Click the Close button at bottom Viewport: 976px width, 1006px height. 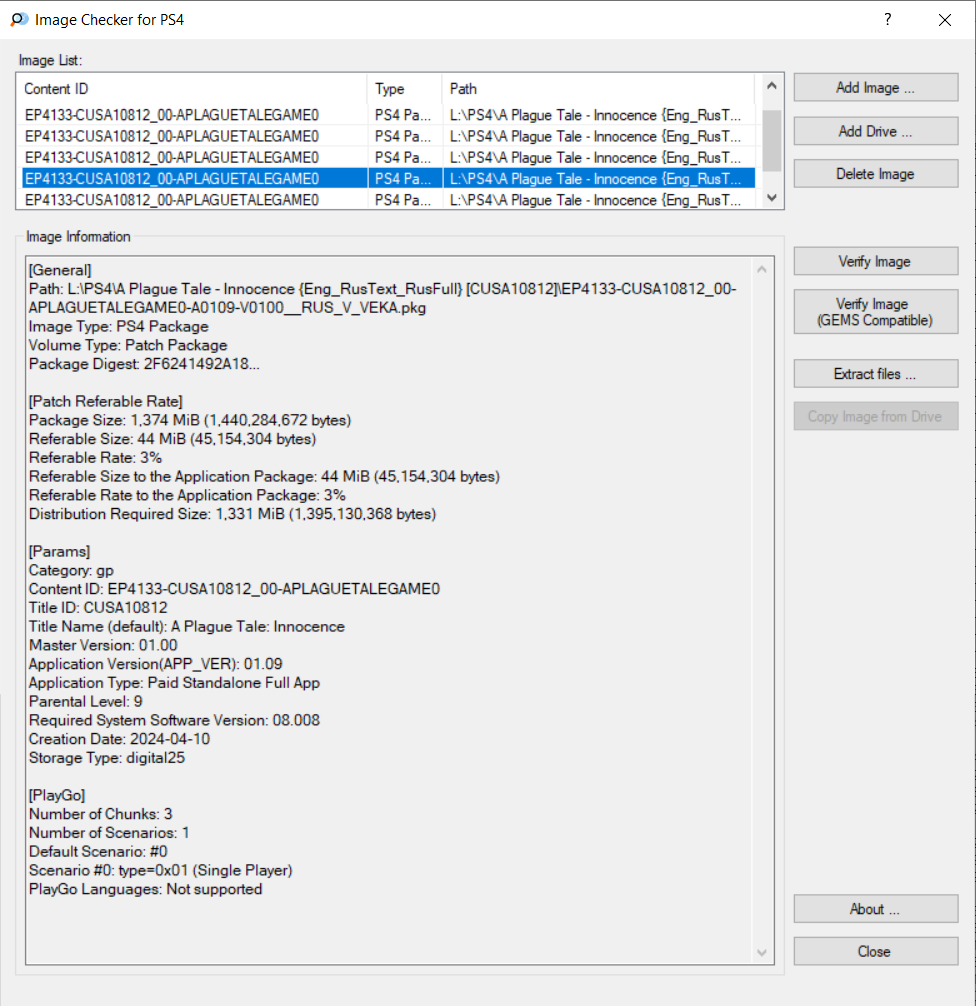pyautogui.click(x=876, y=951)
